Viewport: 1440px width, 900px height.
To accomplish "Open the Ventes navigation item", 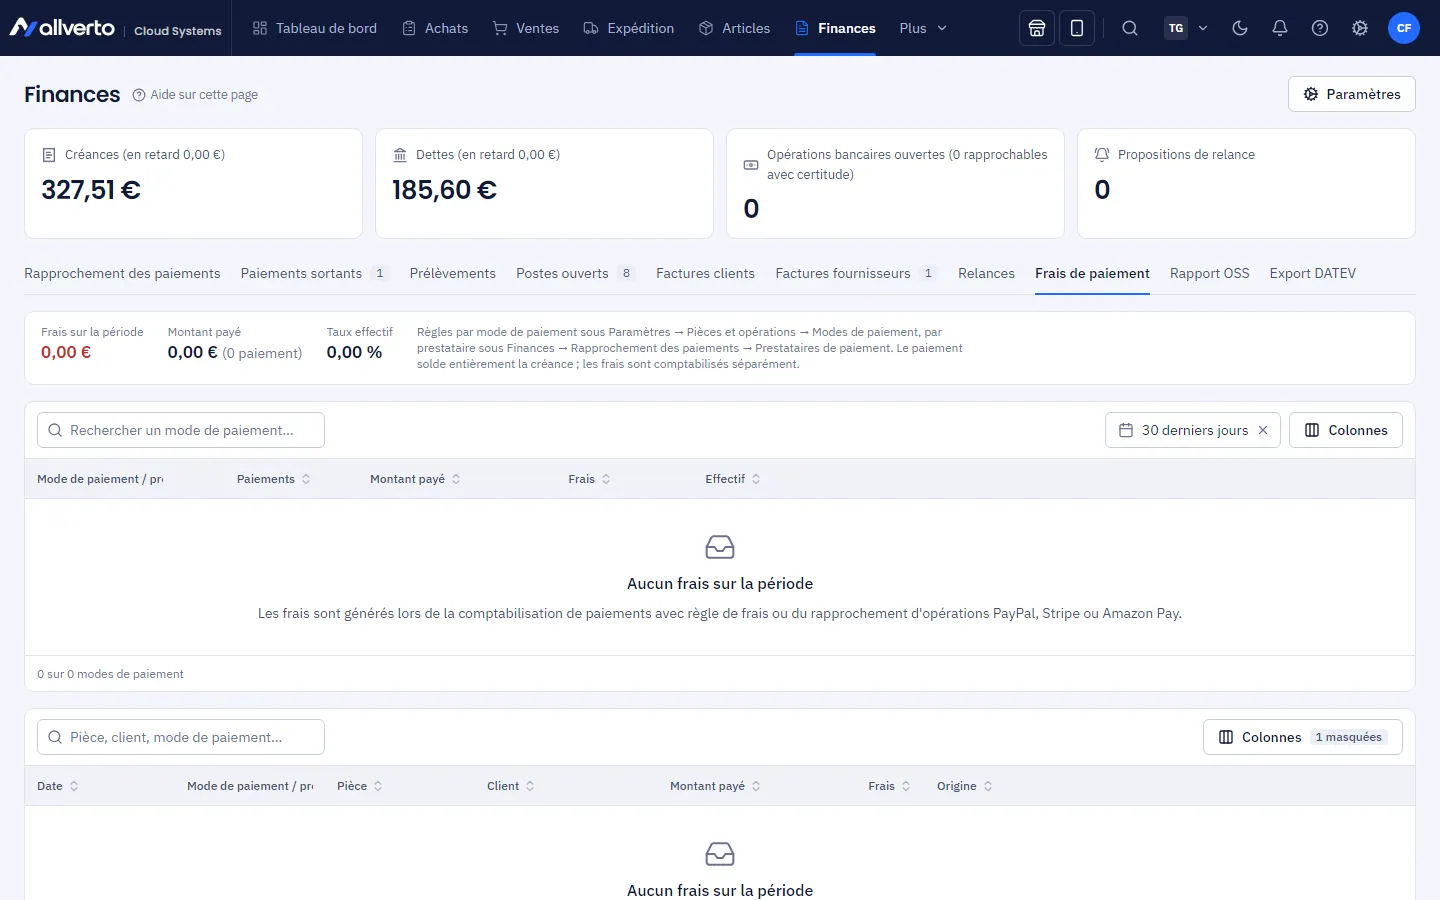I will [526, 28].
